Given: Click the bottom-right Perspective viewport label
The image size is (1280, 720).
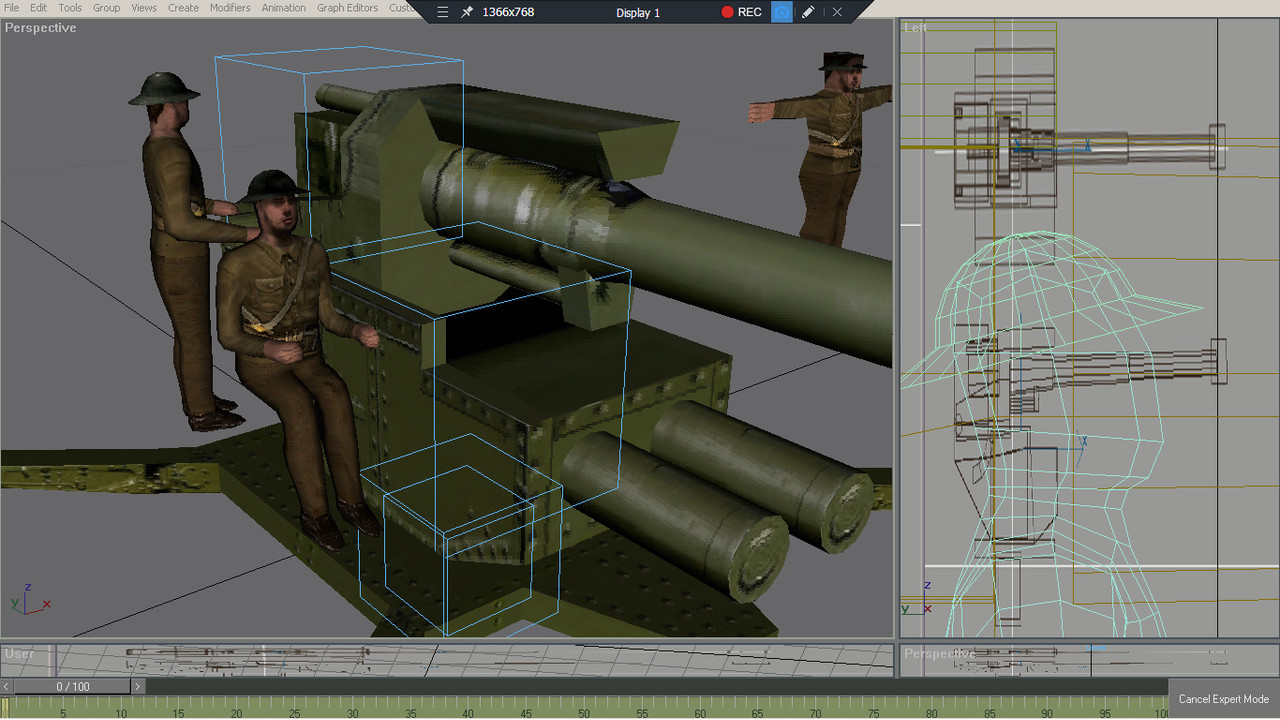Looking at the screenshot, I should [940, 654].
